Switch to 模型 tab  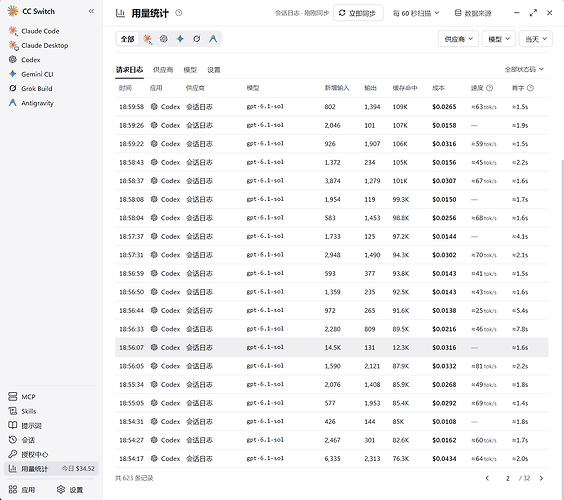pyautogui.click(x=190, y=70)
